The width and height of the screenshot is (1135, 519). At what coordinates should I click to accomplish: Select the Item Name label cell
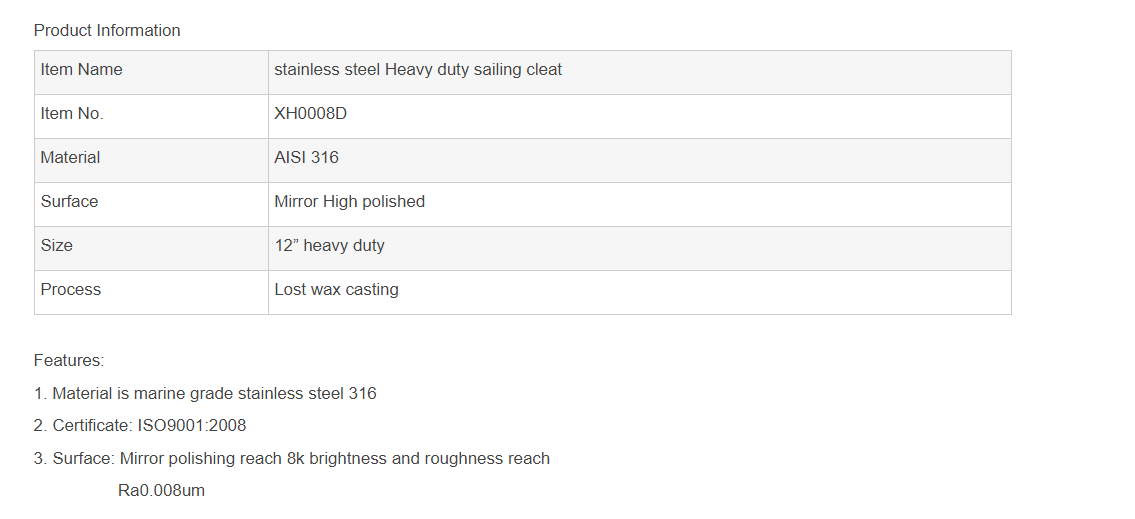click(x=81, y=70)
